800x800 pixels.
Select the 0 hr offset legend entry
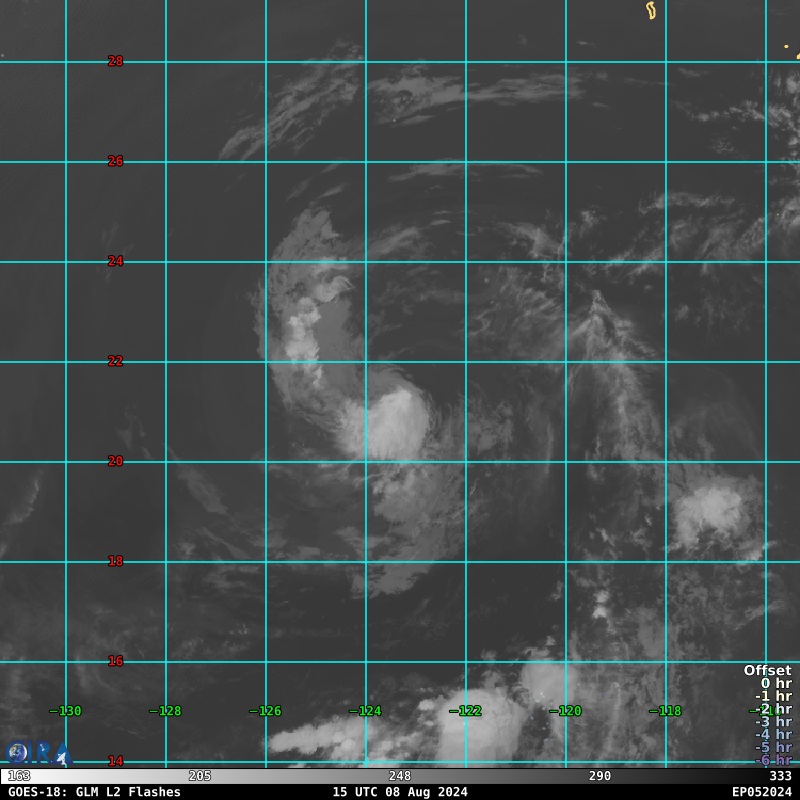click(x=775, y=684)
